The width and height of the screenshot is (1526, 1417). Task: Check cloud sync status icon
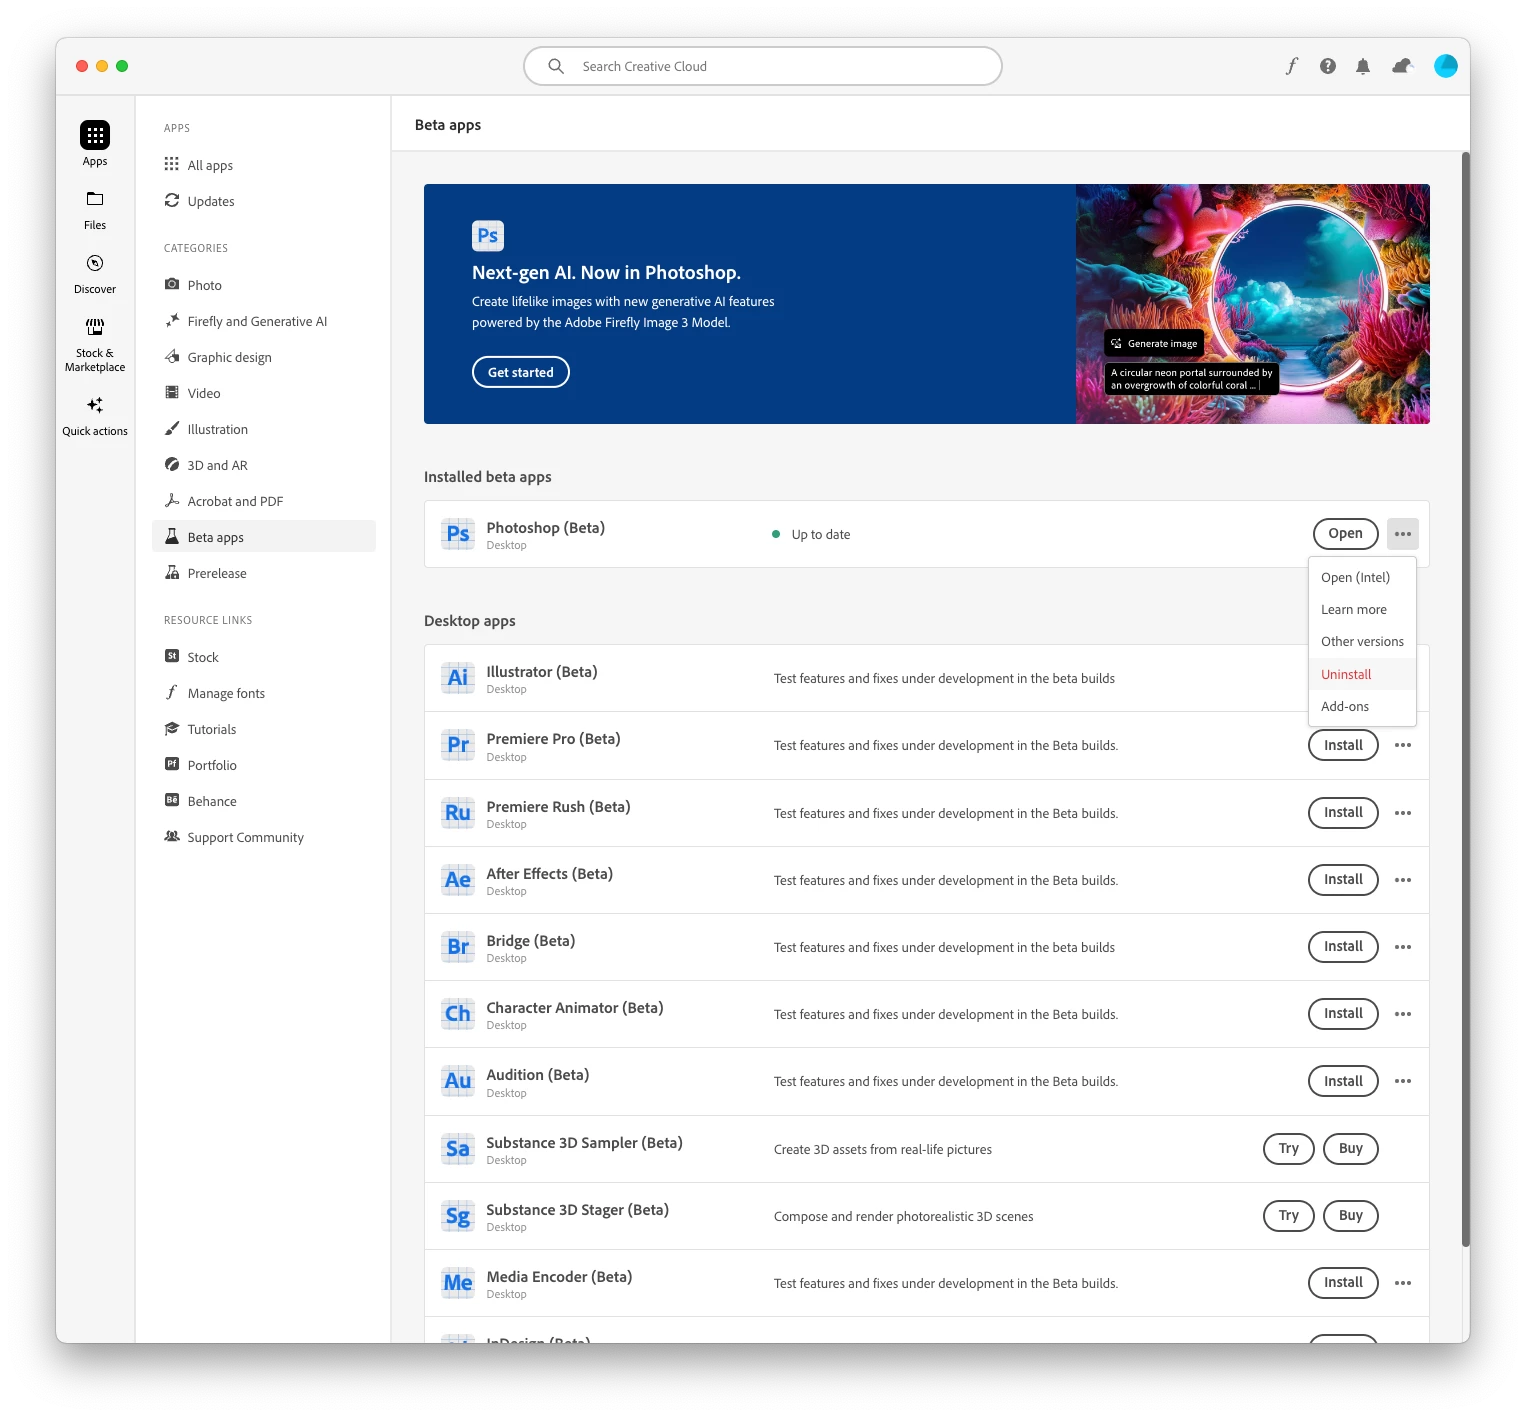pyautogui.click(x=1402, y=66)
